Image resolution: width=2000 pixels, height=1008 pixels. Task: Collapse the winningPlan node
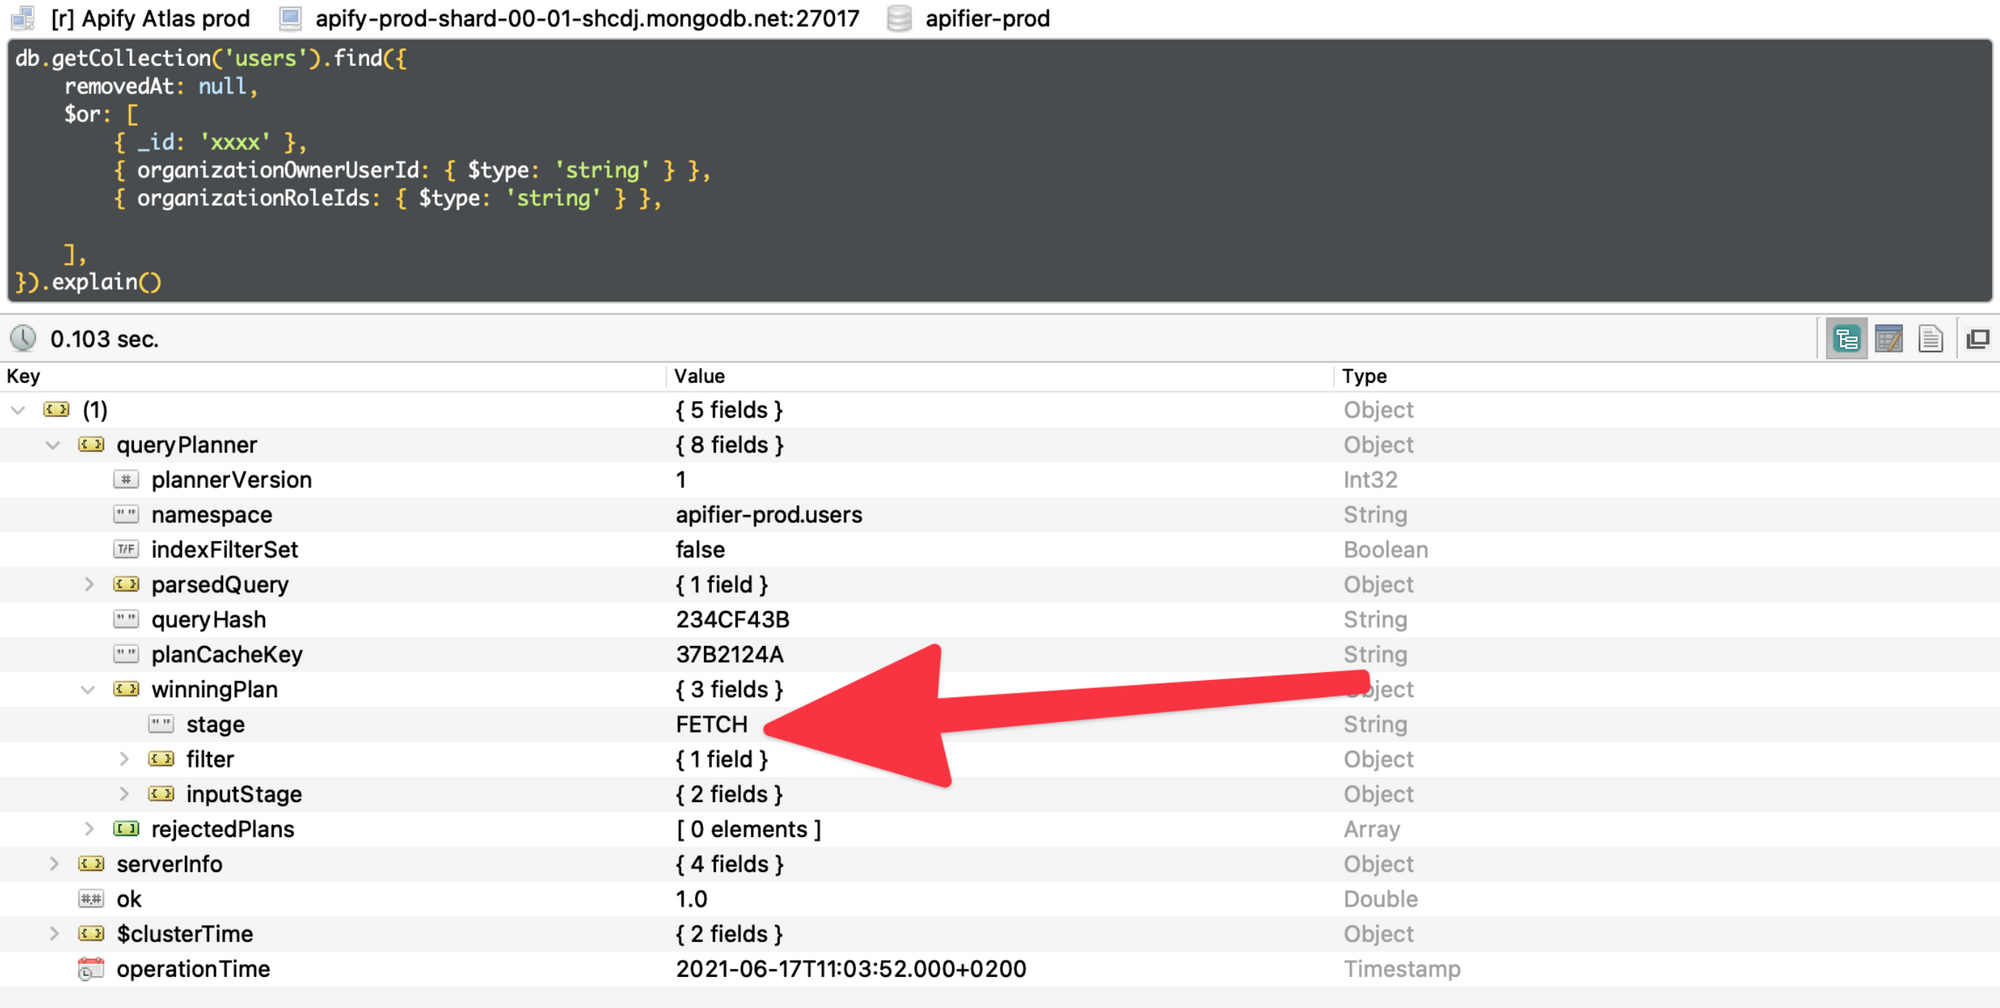point(89,690)
